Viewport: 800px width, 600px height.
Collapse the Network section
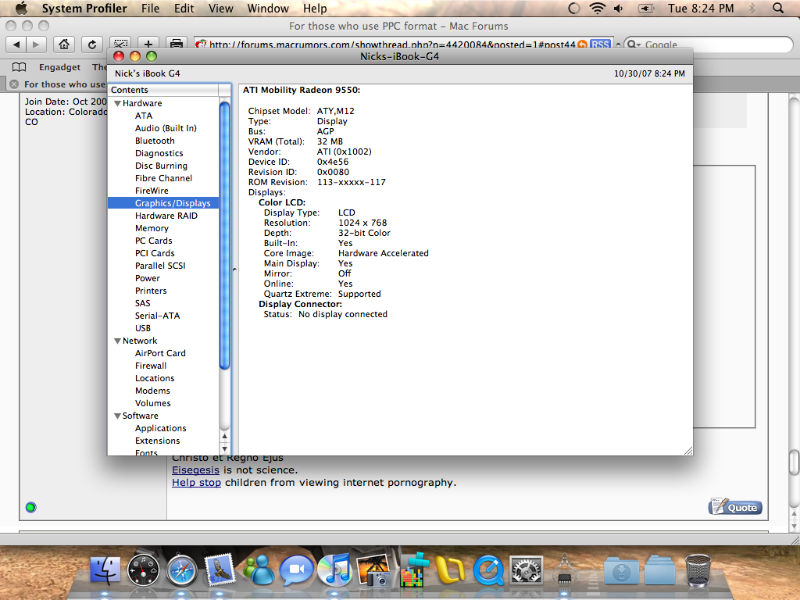[117, 341]
